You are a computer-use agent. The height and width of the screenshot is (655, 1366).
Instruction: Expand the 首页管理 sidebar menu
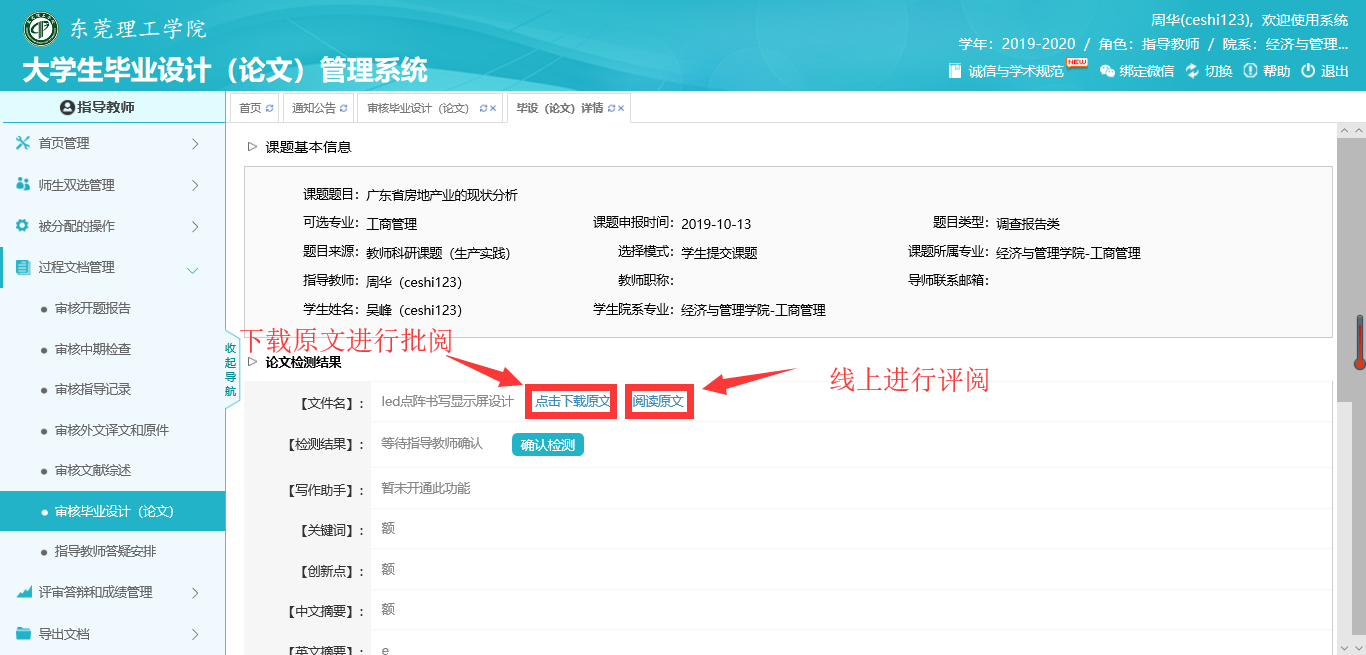[194, 144]
